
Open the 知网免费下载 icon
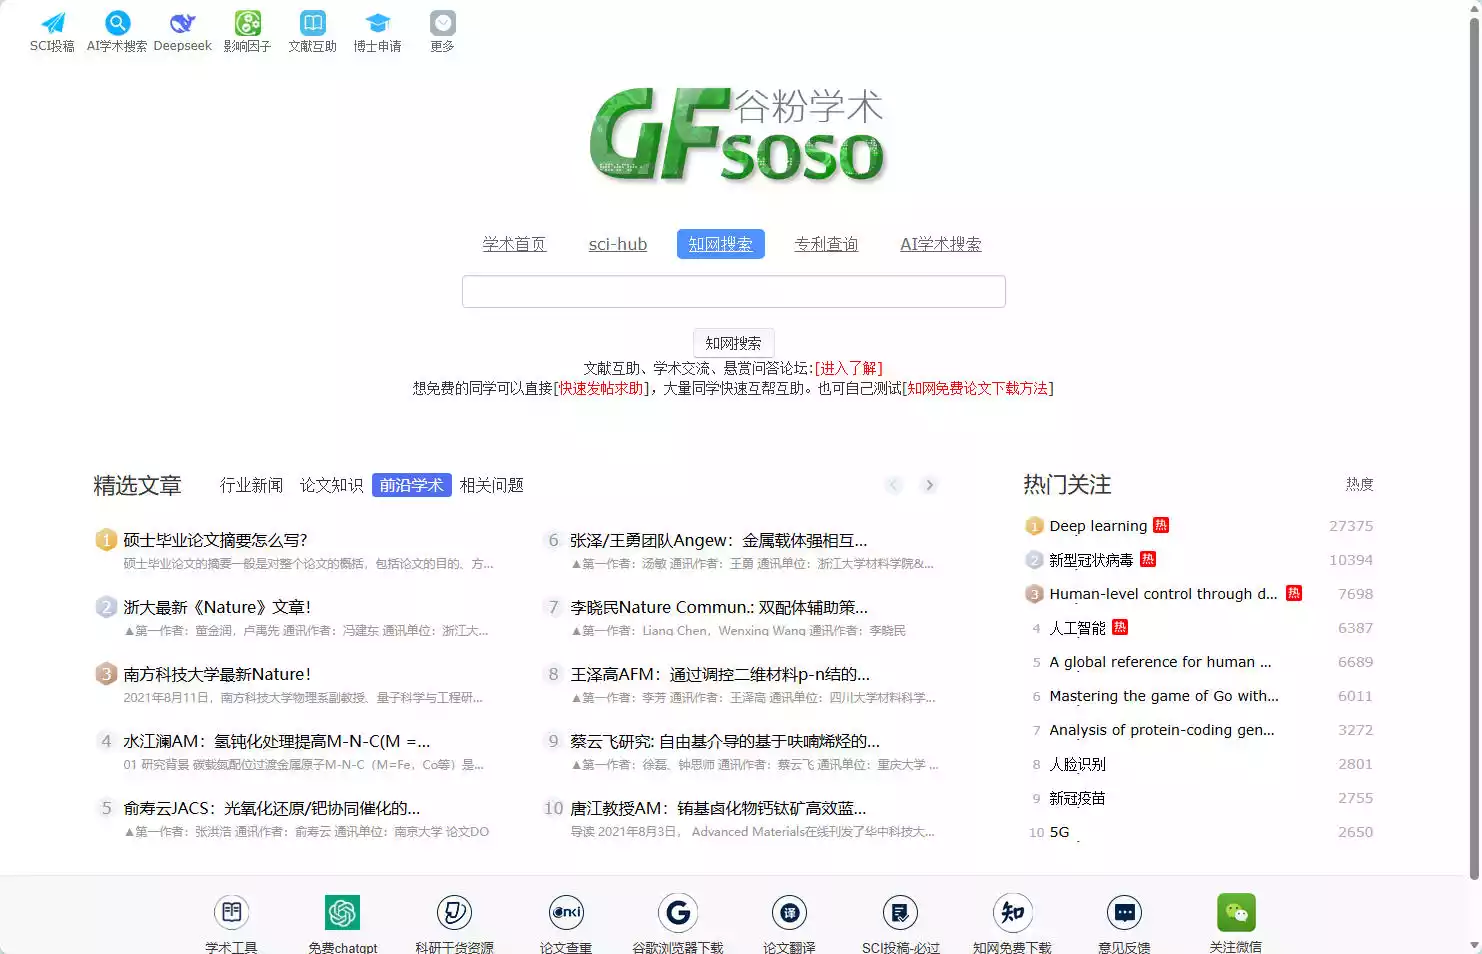click(x=1013, y=912)
